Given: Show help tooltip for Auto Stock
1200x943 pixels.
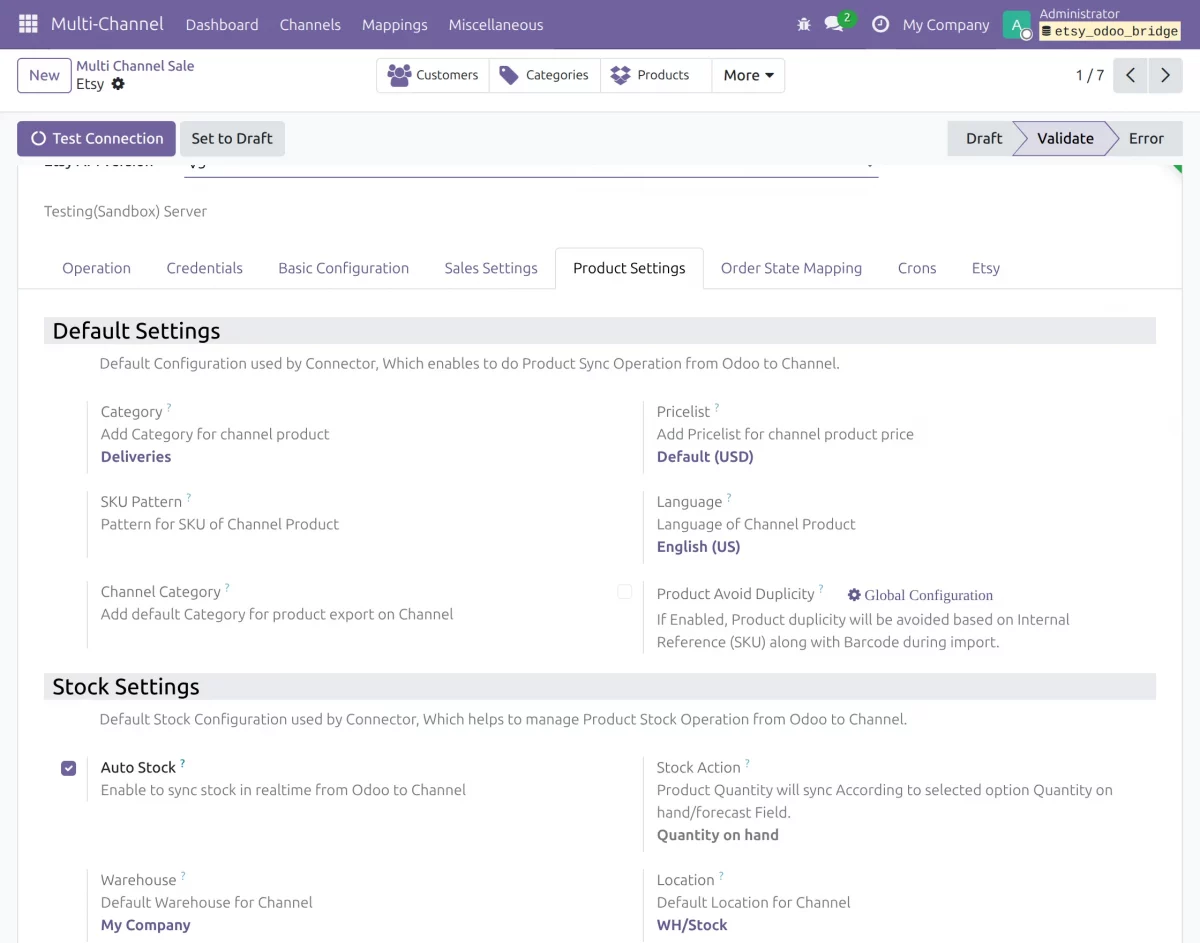Looking at the screenshot, I should (x=183, y=764).
